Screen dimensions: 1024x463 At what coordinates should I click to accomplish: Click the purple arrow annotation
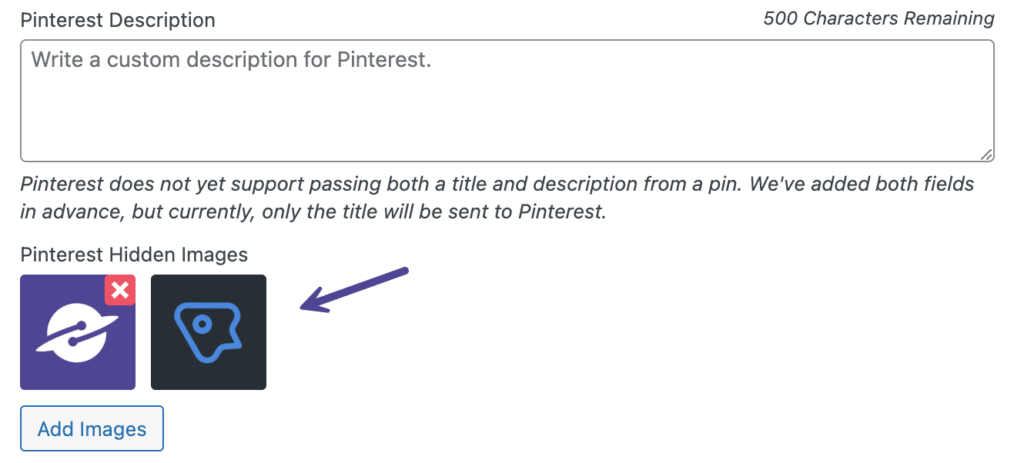point(354,290)
